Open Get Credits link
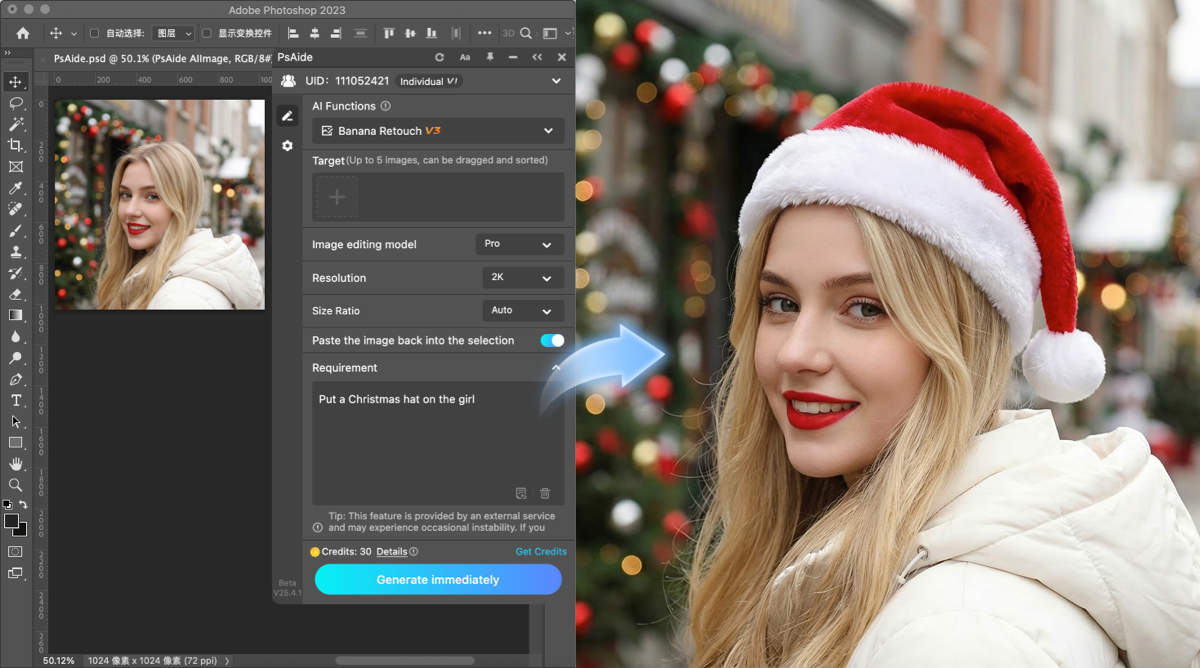Image resolution: width=1200 pixels, height=668 pixels. (x=542, y=551)
